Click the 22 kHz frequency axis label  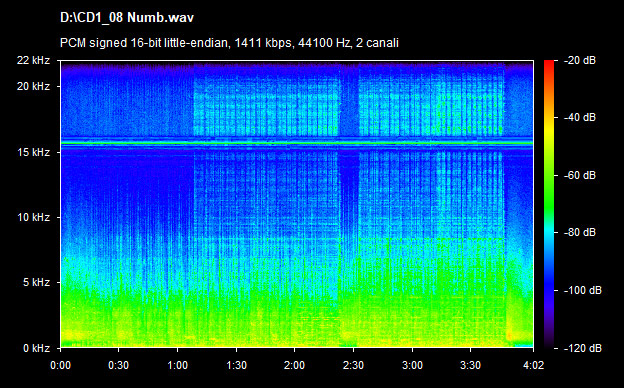[x=33, y=60]
